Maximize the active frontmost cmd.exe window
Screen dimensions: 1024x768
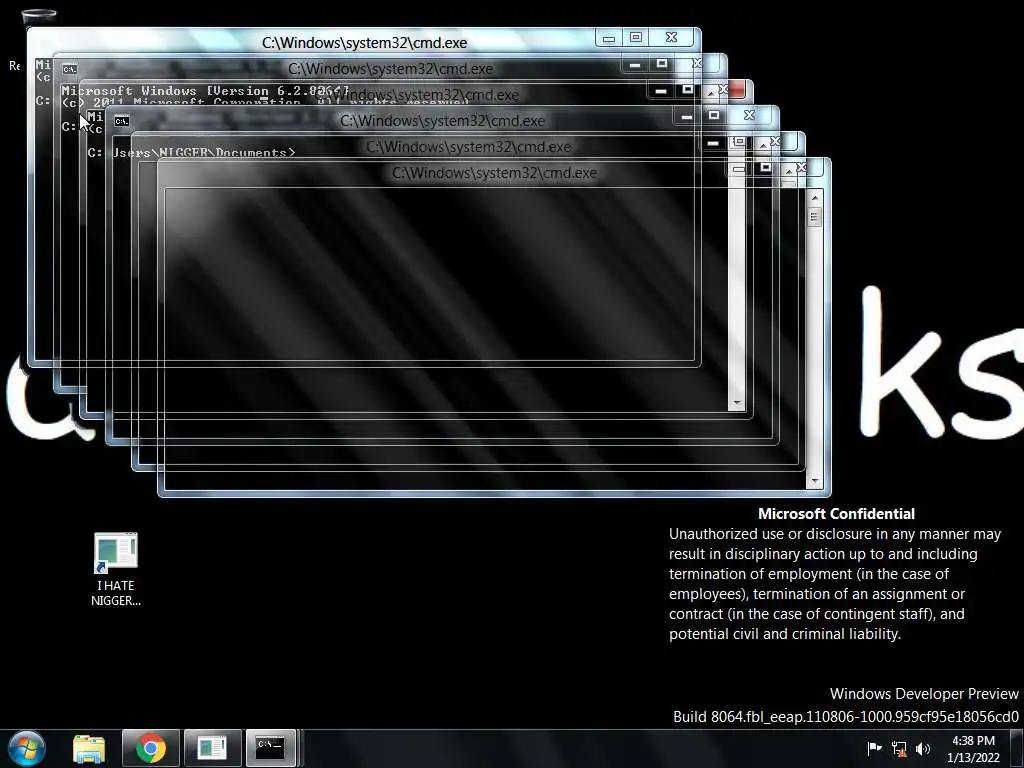(636, 38)
